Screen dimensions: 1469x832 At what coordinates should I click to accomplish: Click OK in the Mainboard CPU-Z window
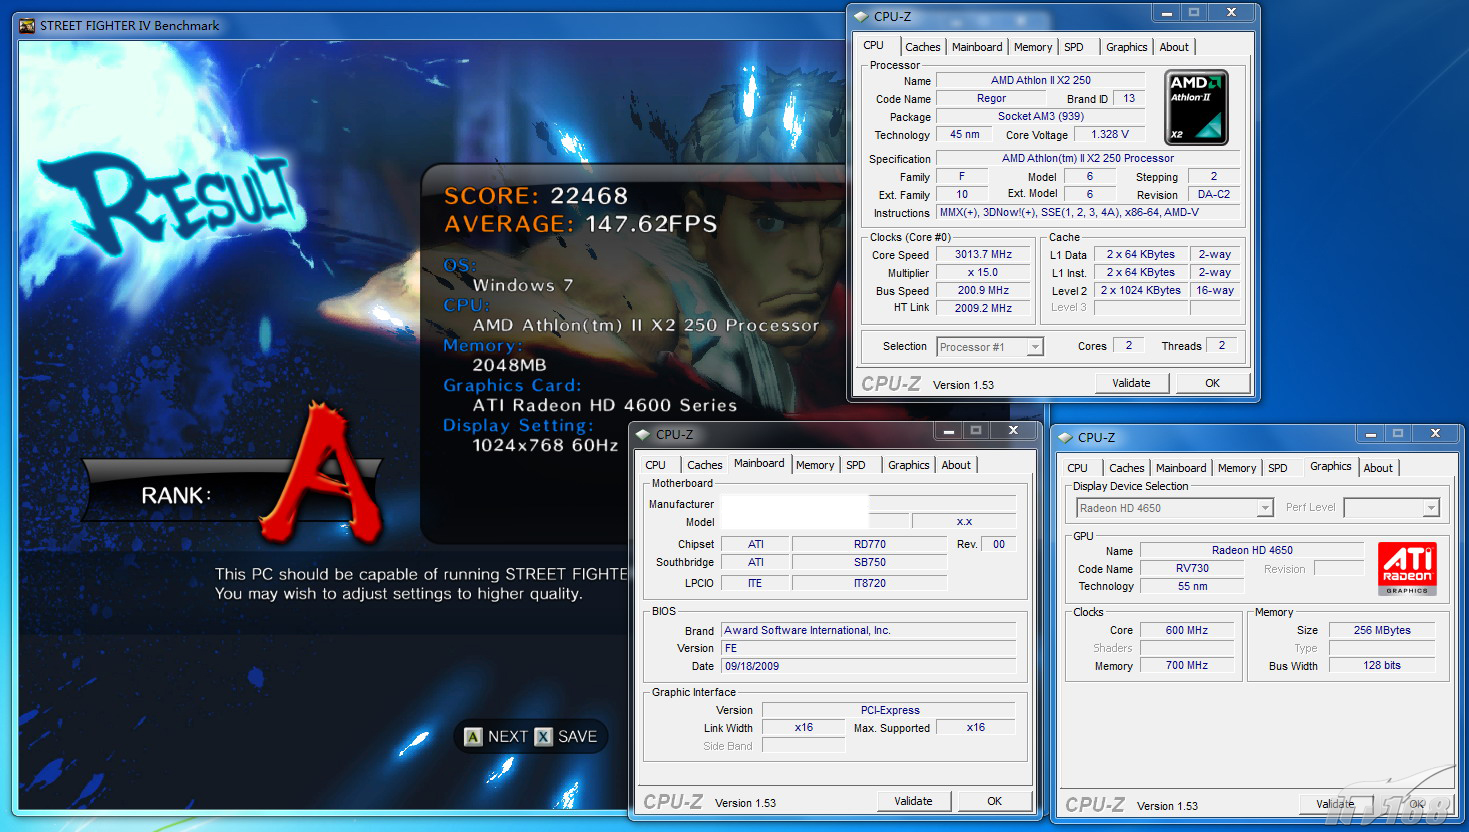994,801
